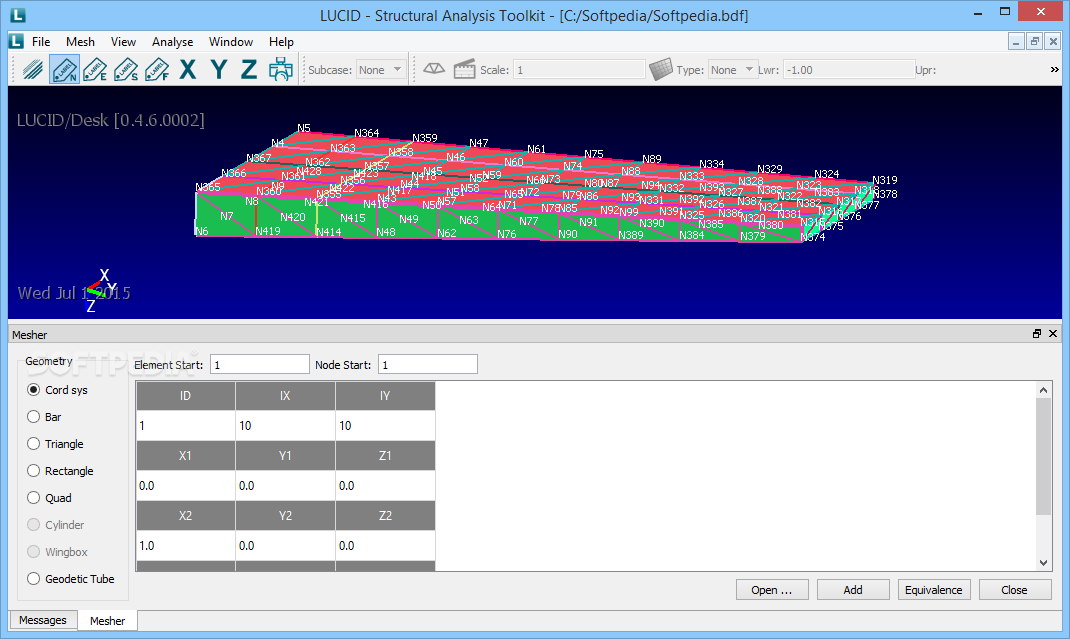This screenshot has height=639, width=1070.
Task: Switch to the Mesher tab
Action: [x=107, y=621]
